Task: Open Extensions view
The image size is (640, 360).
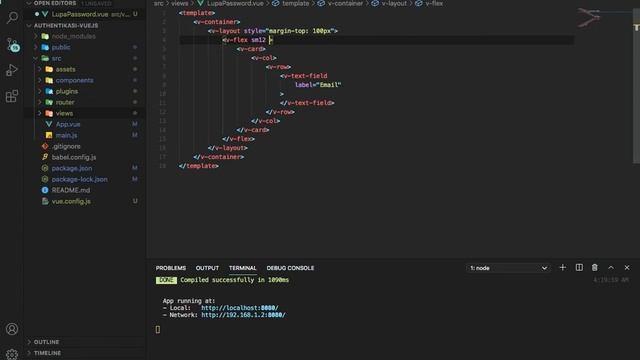Action: [12, 96]
